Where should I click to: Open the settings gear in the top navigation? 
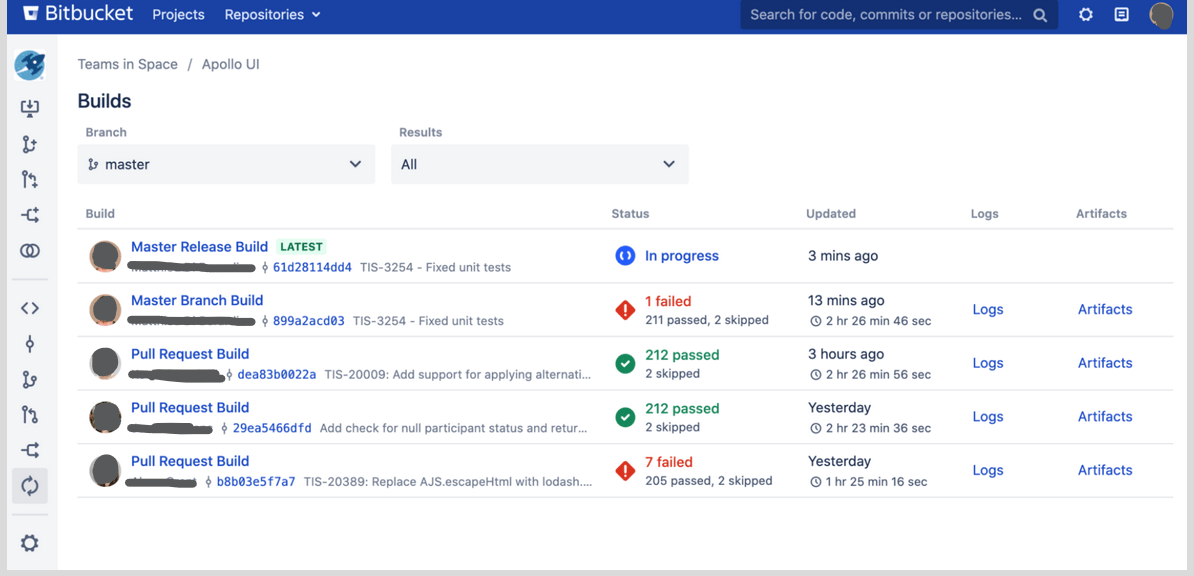[1085, 14]
